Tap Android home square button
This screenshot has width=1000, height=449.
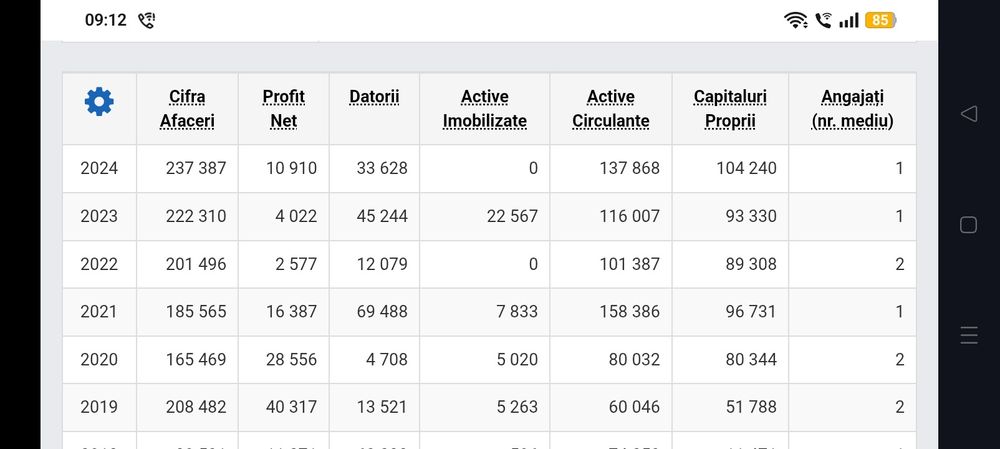(968, 224)
